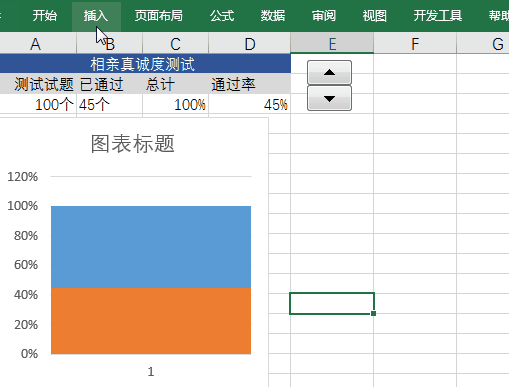Image resolution: width=509 pixels, height=387 pixels.
Task: Open the 视图 ribbon tab
Action: (375, 16)
